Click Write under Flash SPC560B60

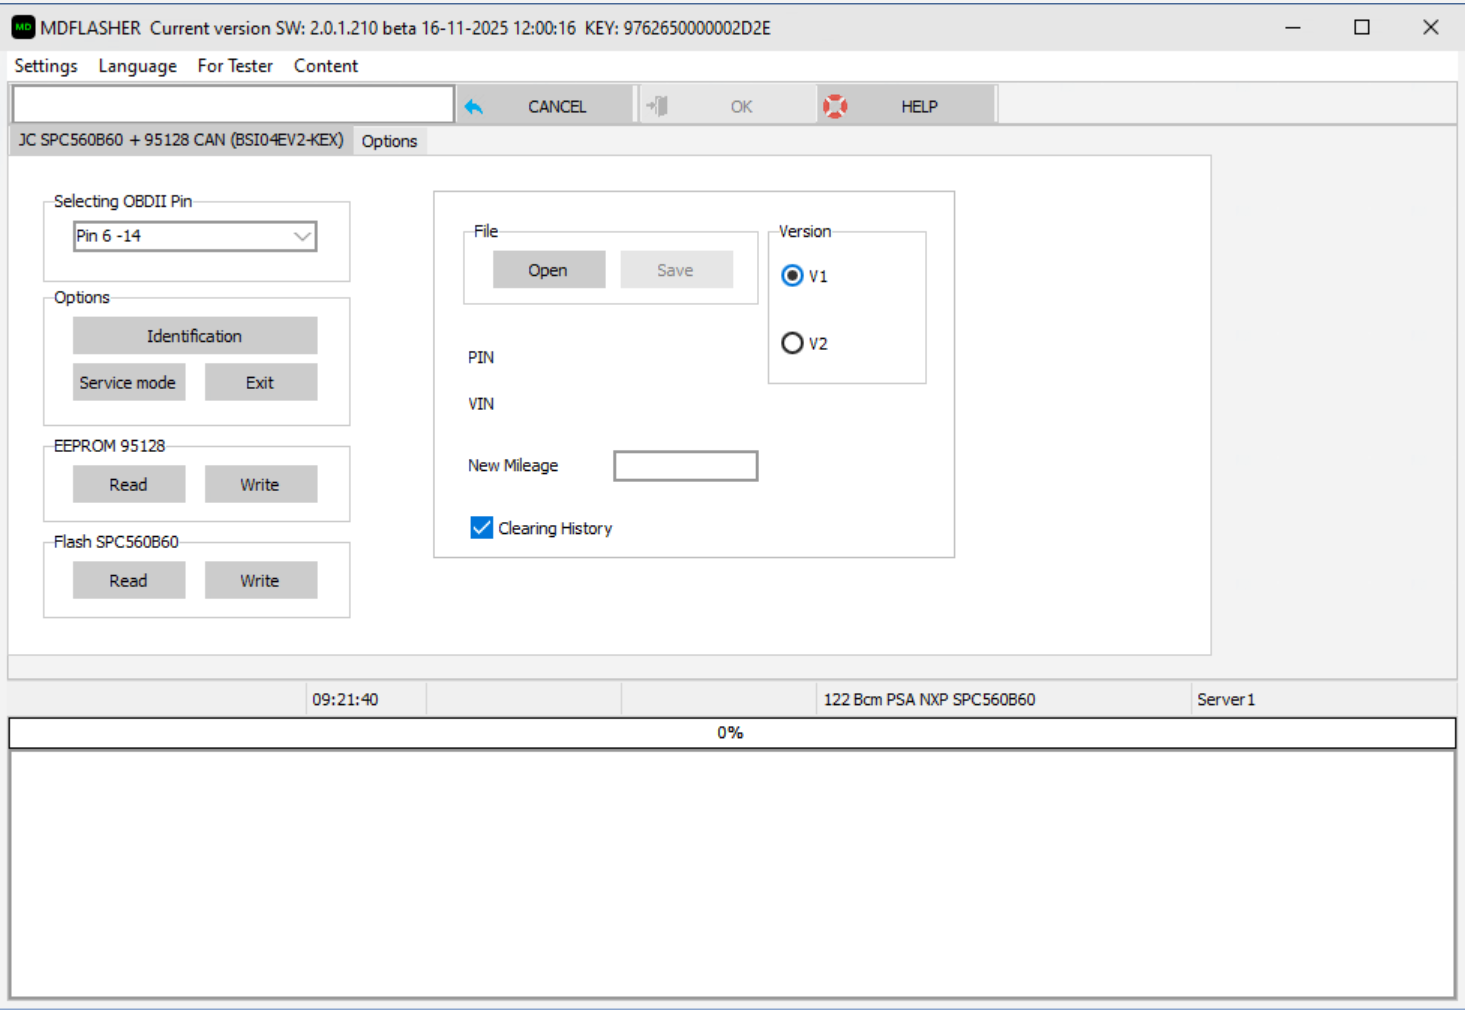260,580
